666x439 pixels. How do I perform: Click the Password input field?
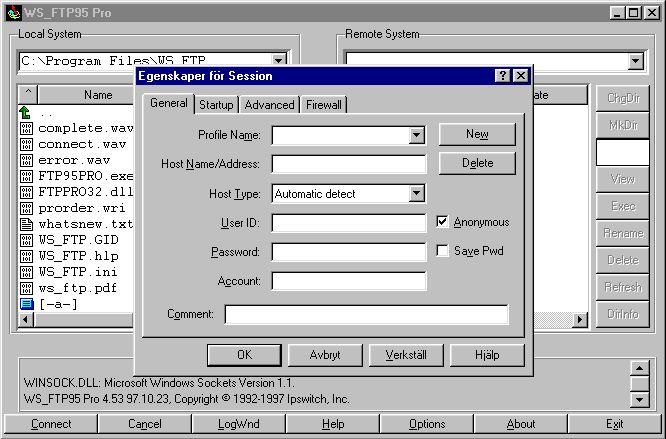(x=349, y=252)
